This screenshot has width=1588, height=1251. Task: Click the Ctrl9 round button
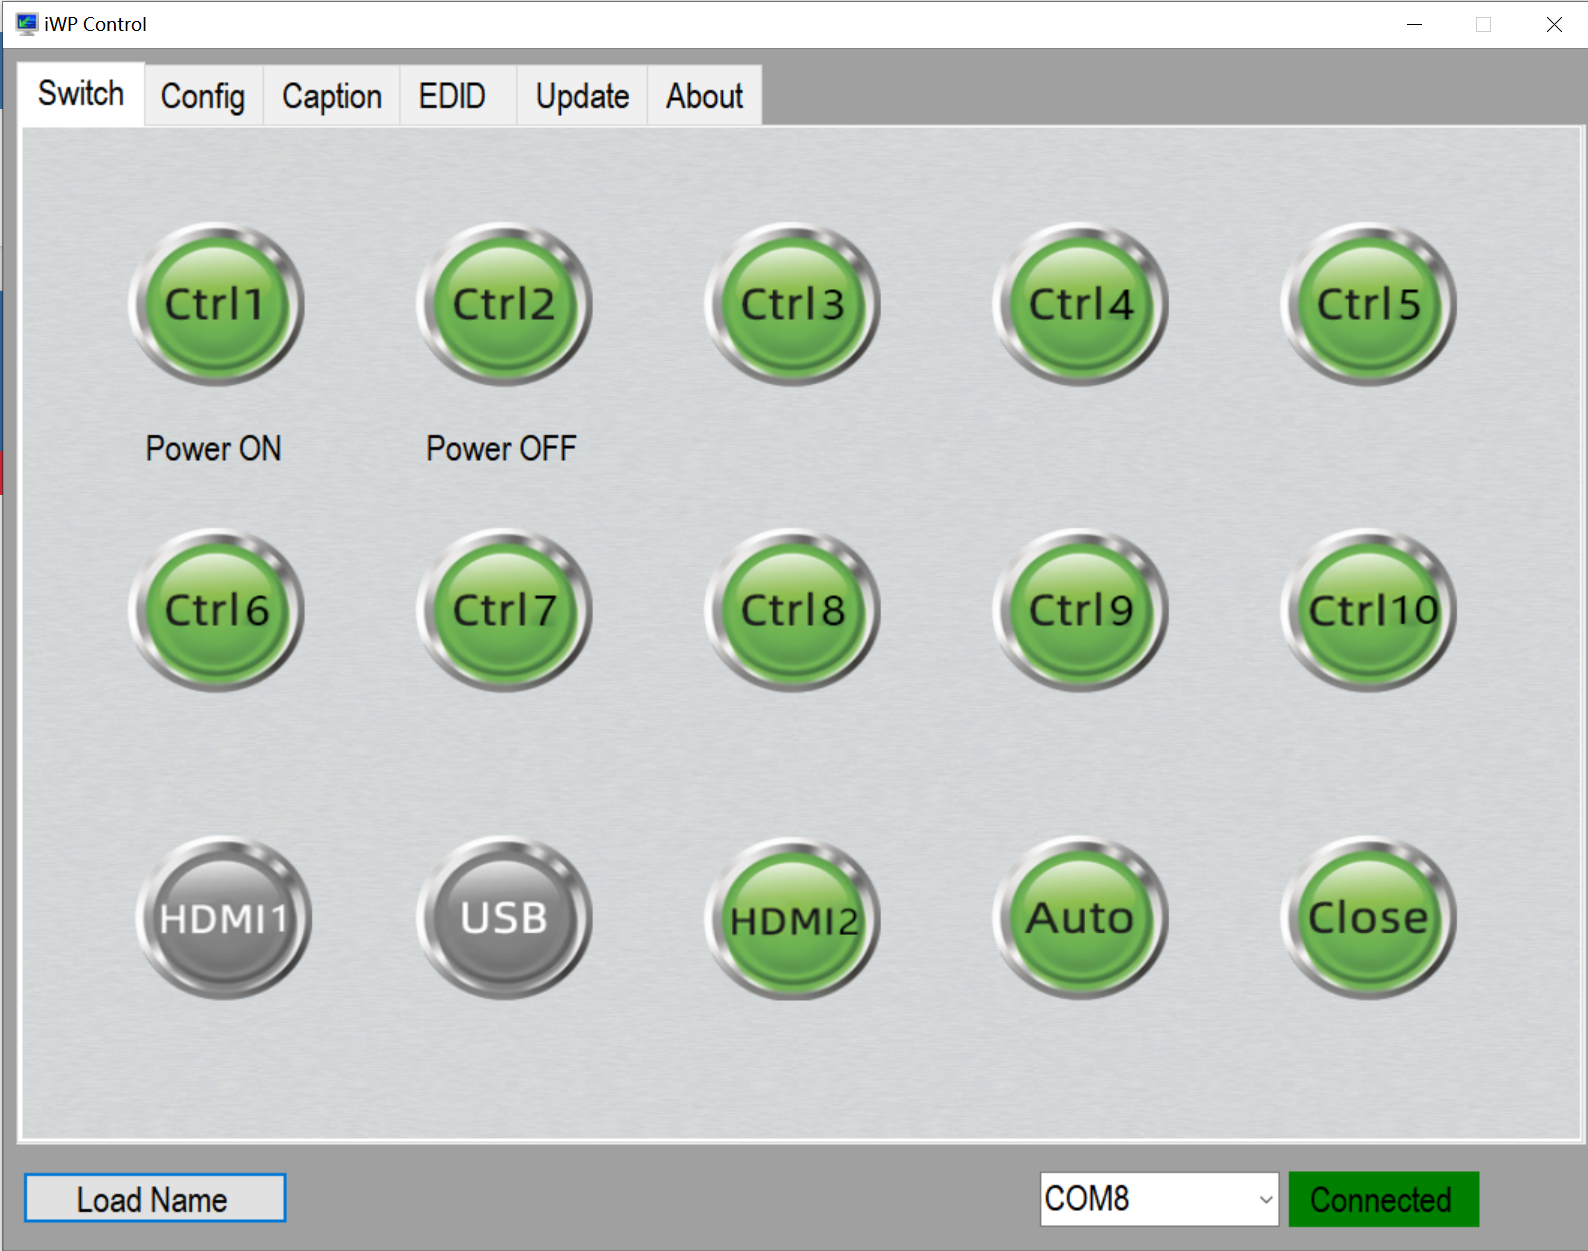point(1080,610)
